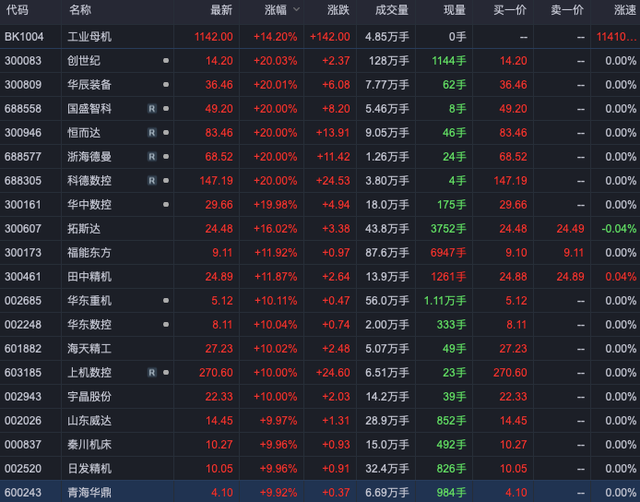640x502 pixels.
Task: Sort by the 涨跌 column header
Action: 338,10
